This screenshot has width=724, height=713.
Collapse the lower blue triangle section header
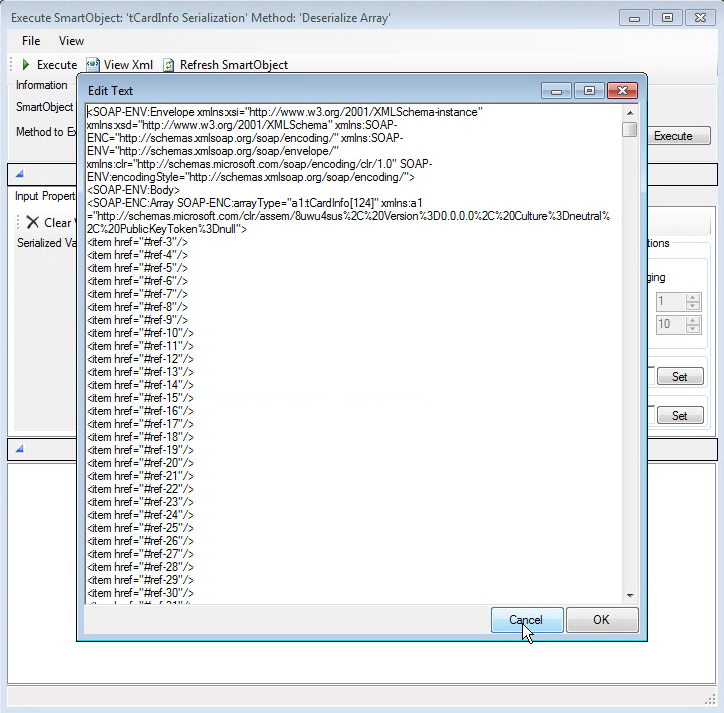[19, 449]
